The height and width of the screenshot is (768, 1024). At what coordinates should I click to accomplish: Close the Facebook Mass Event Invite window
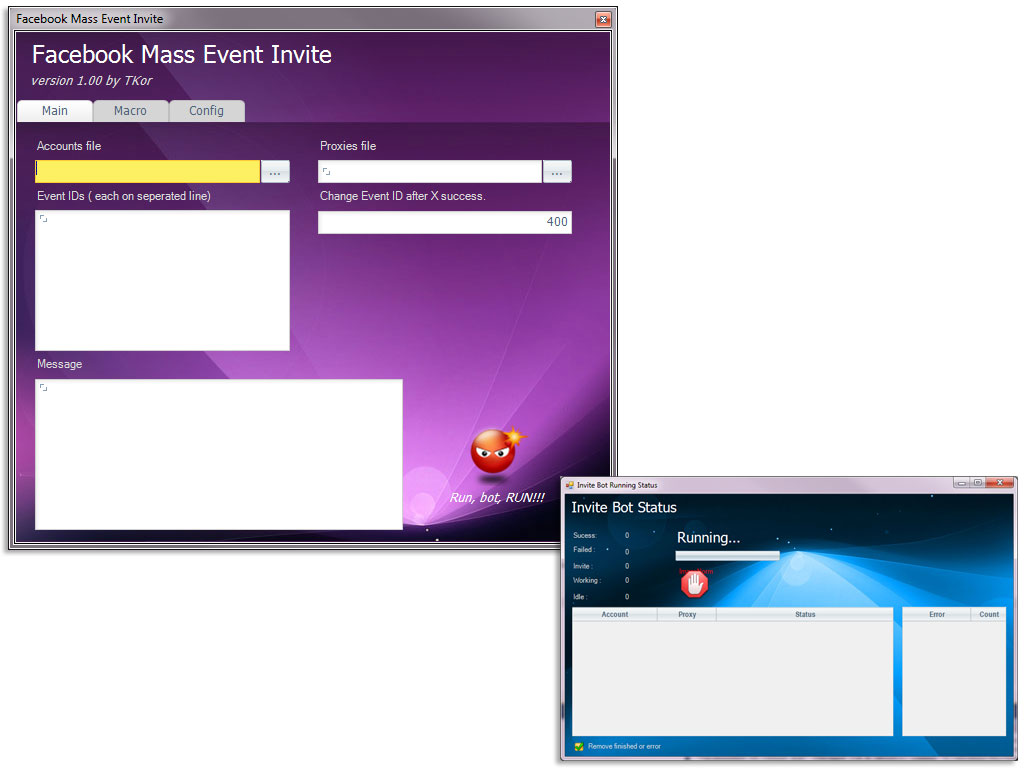coord(603,20)
